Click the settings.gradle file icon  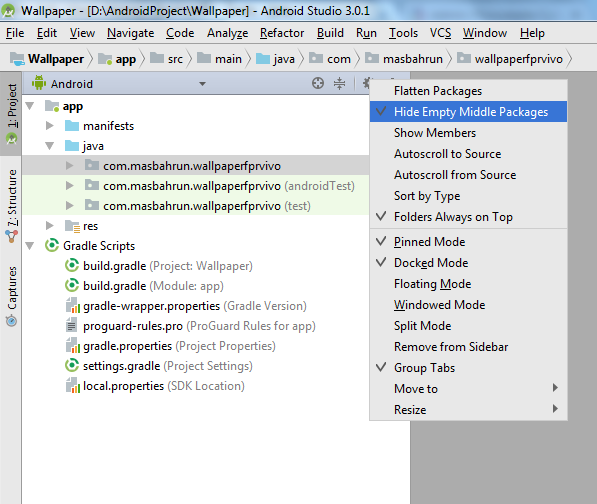(x=72, y=365)
